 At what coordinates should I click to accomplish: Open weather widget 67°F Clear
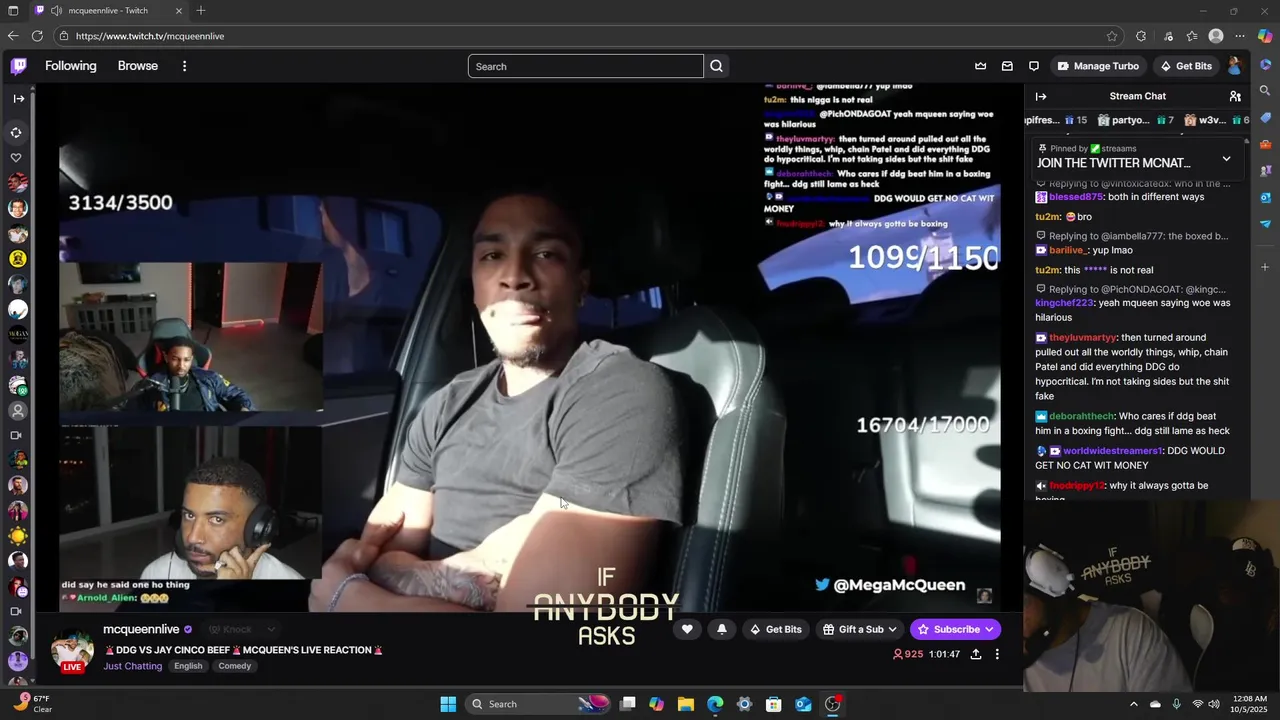coord(34,704)
